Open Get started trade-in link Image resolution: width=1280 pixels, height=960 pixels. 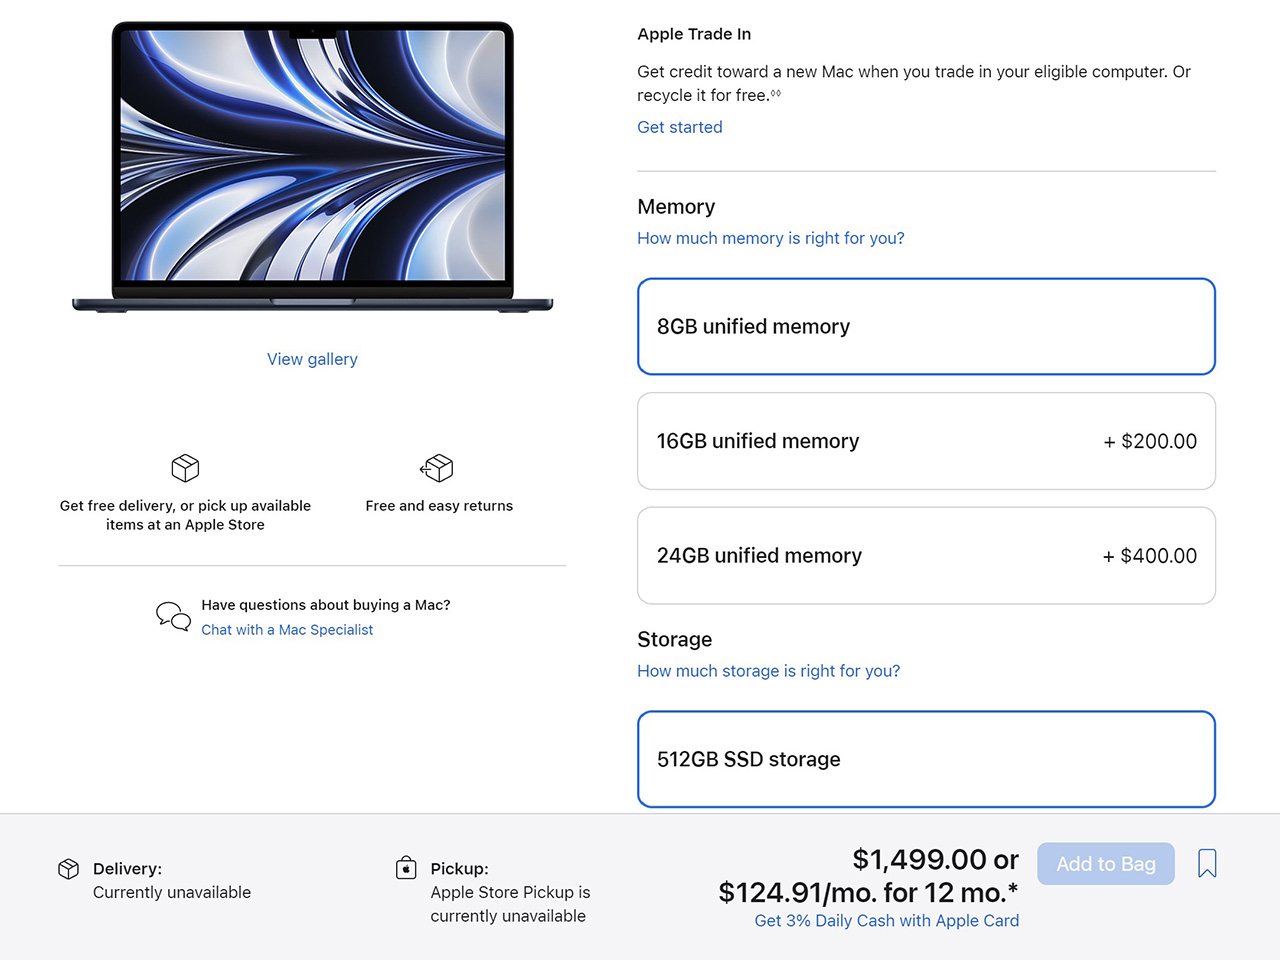[x=680, y=127]
